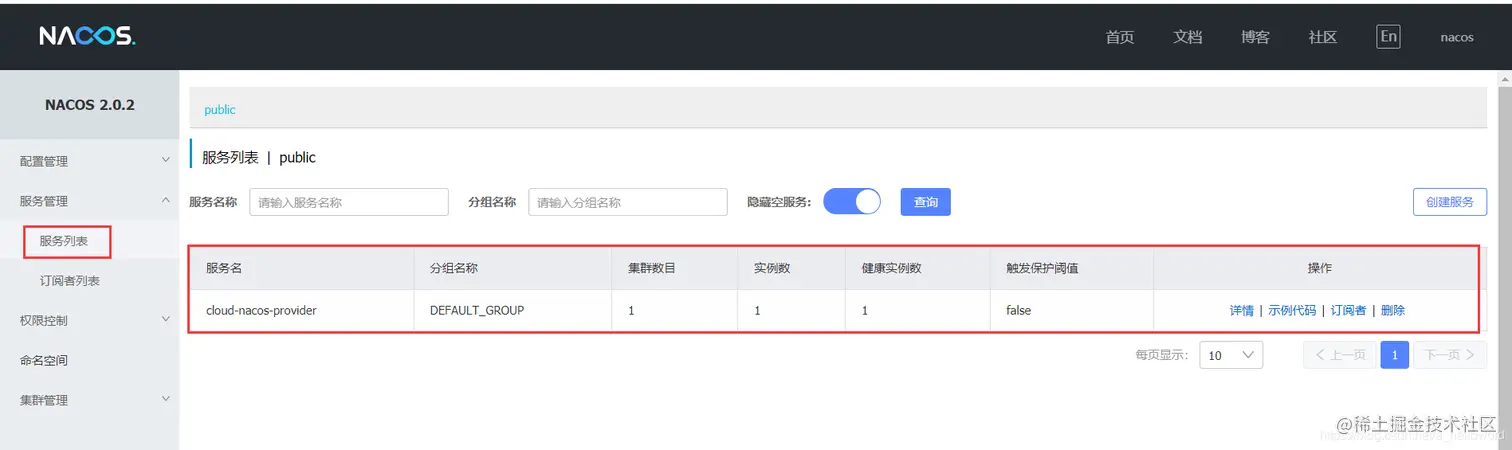Screen dimensions: 1512x450
Task: Open the page size dropdown showing 10
Action: [1231, 355]
